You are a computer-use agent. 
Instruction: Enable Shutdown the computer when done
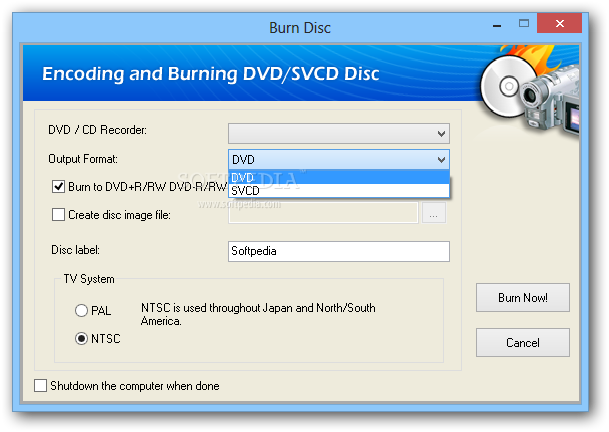[41, 385]
